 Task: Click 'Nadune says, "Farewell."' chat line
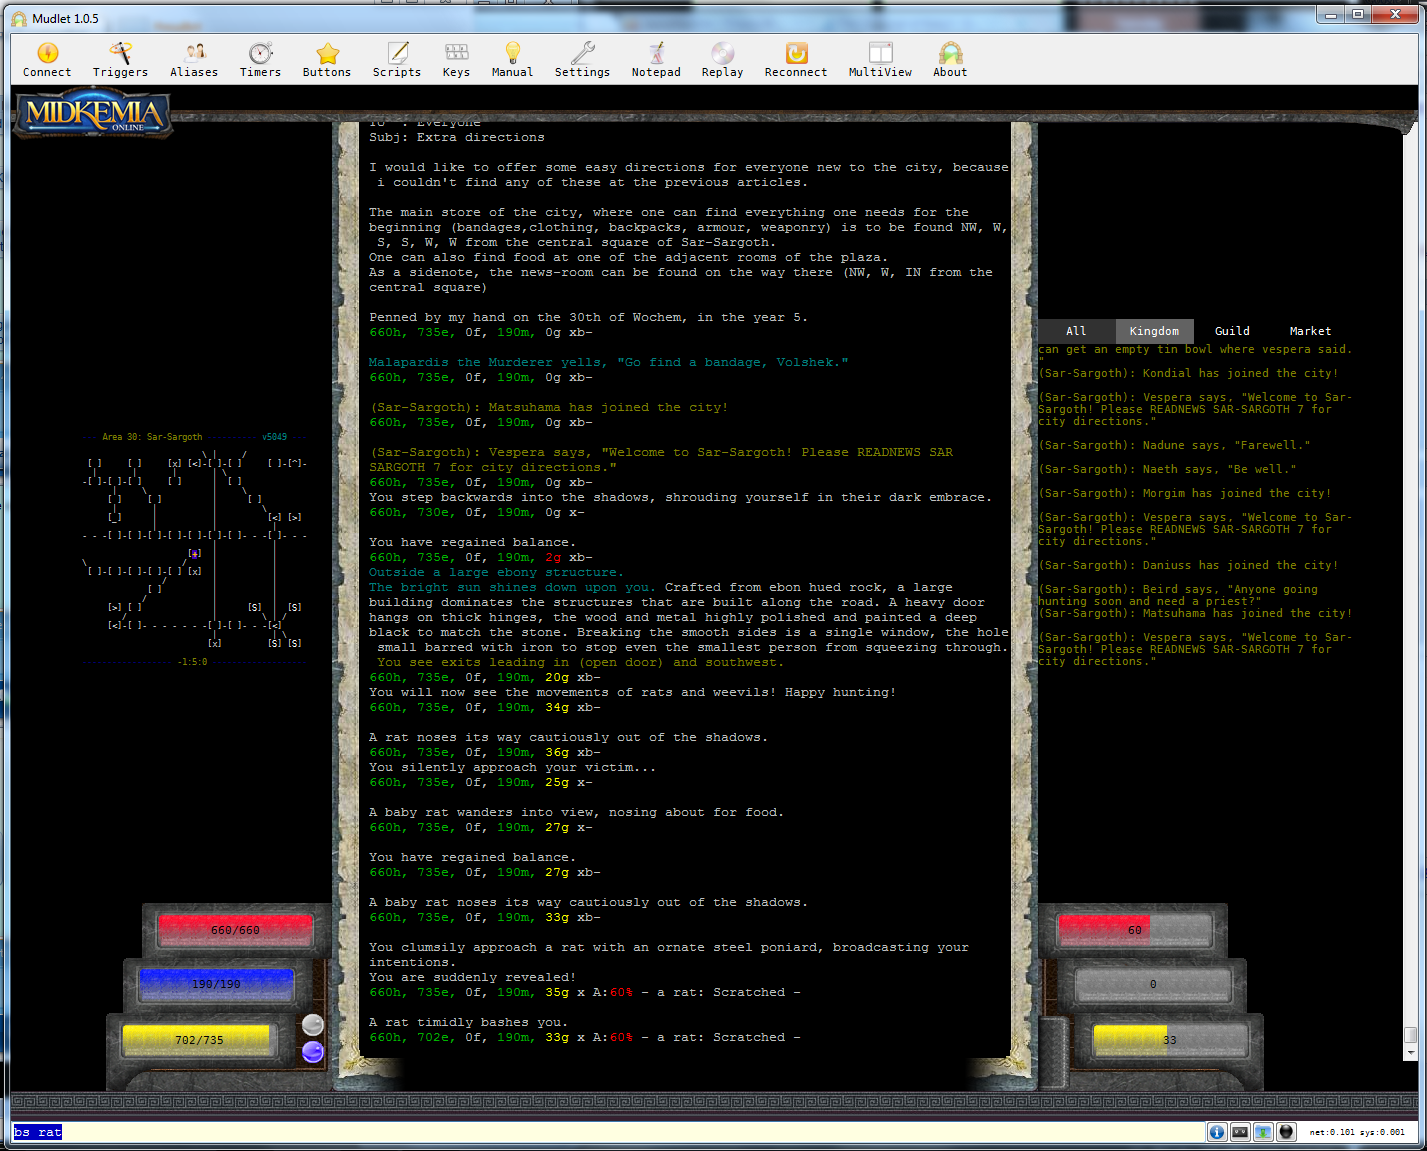(1174, 445)
